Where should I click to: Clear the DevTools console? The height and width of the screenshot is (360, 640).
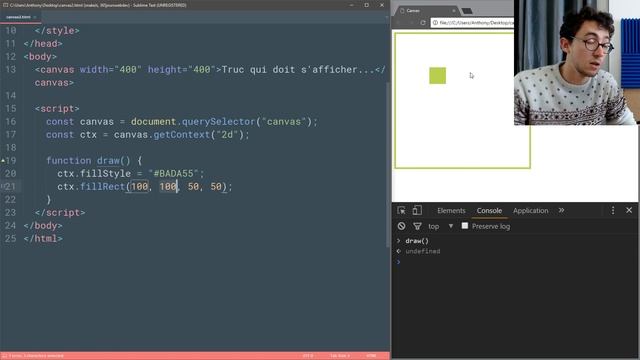(x=402, y=226)
